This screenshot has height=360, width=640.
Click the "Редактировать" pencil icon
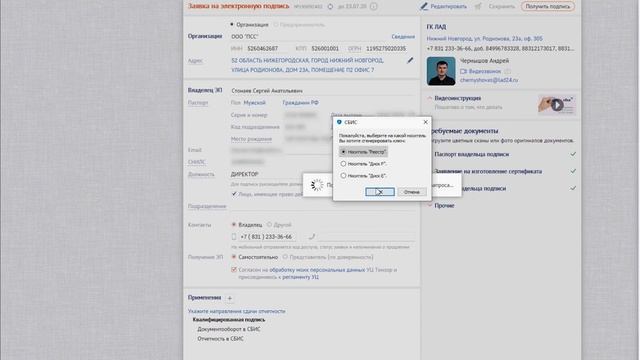point(424,7)
